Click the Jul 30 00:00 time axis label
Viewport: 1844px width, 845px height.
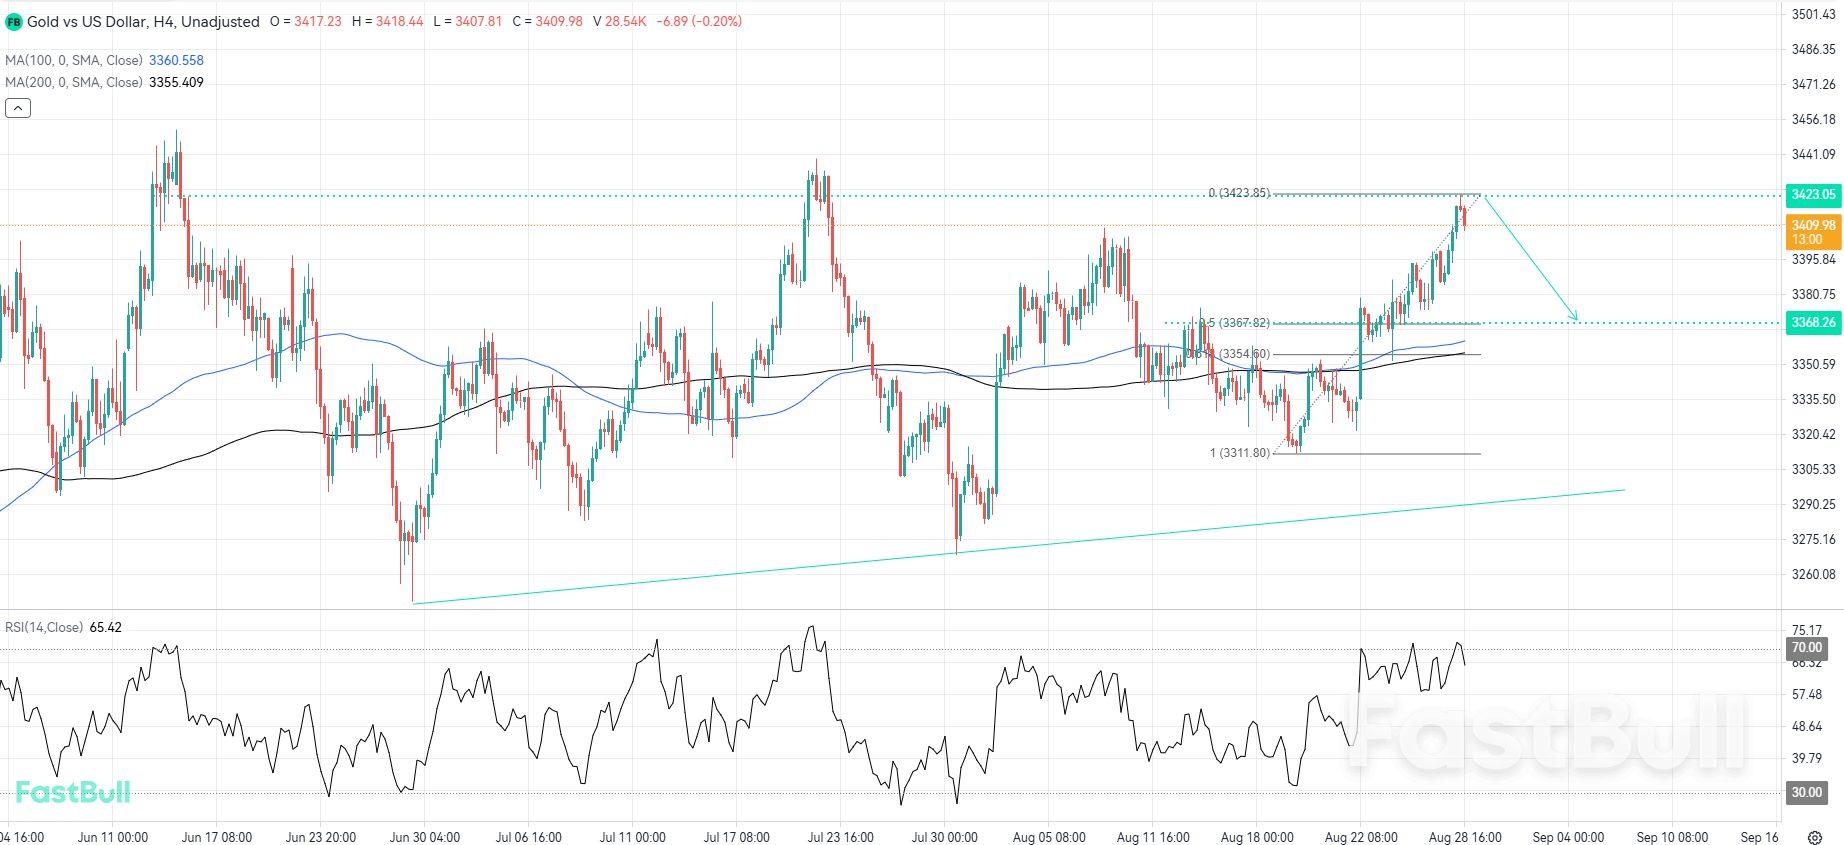click(945, 838)
